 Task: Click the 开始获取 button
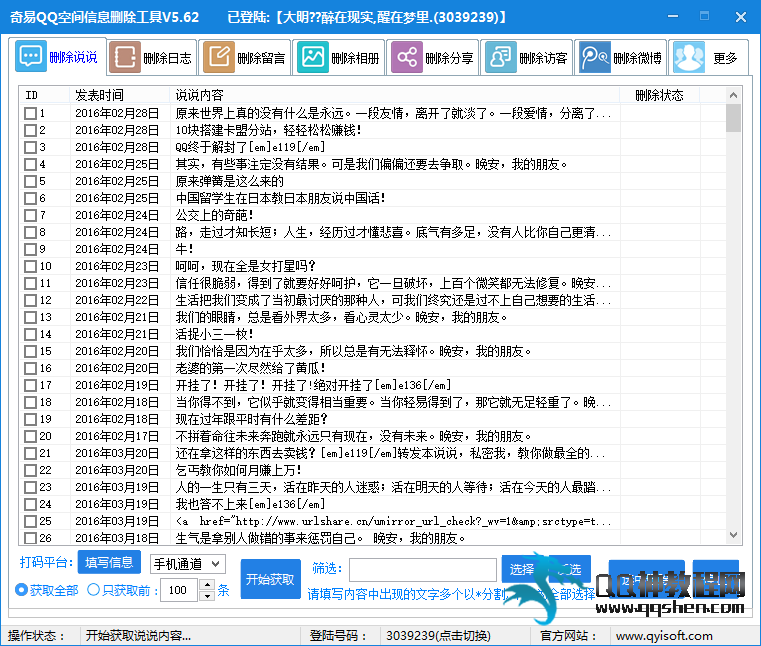pos(270,579)
